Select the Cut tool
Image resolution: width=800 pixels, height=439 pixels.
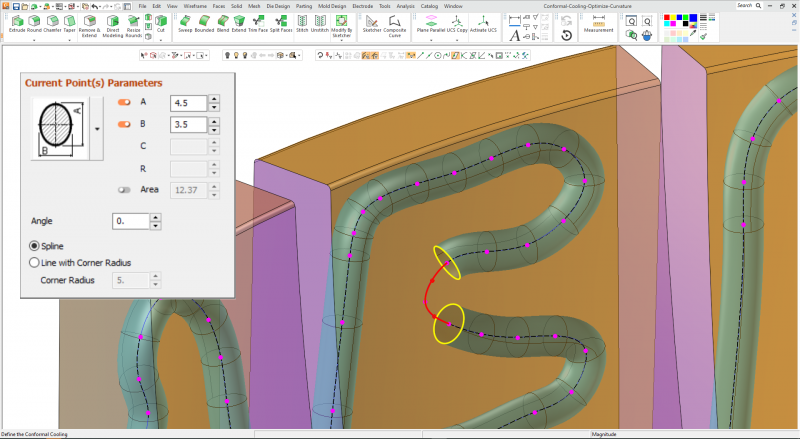pos(161,24)
